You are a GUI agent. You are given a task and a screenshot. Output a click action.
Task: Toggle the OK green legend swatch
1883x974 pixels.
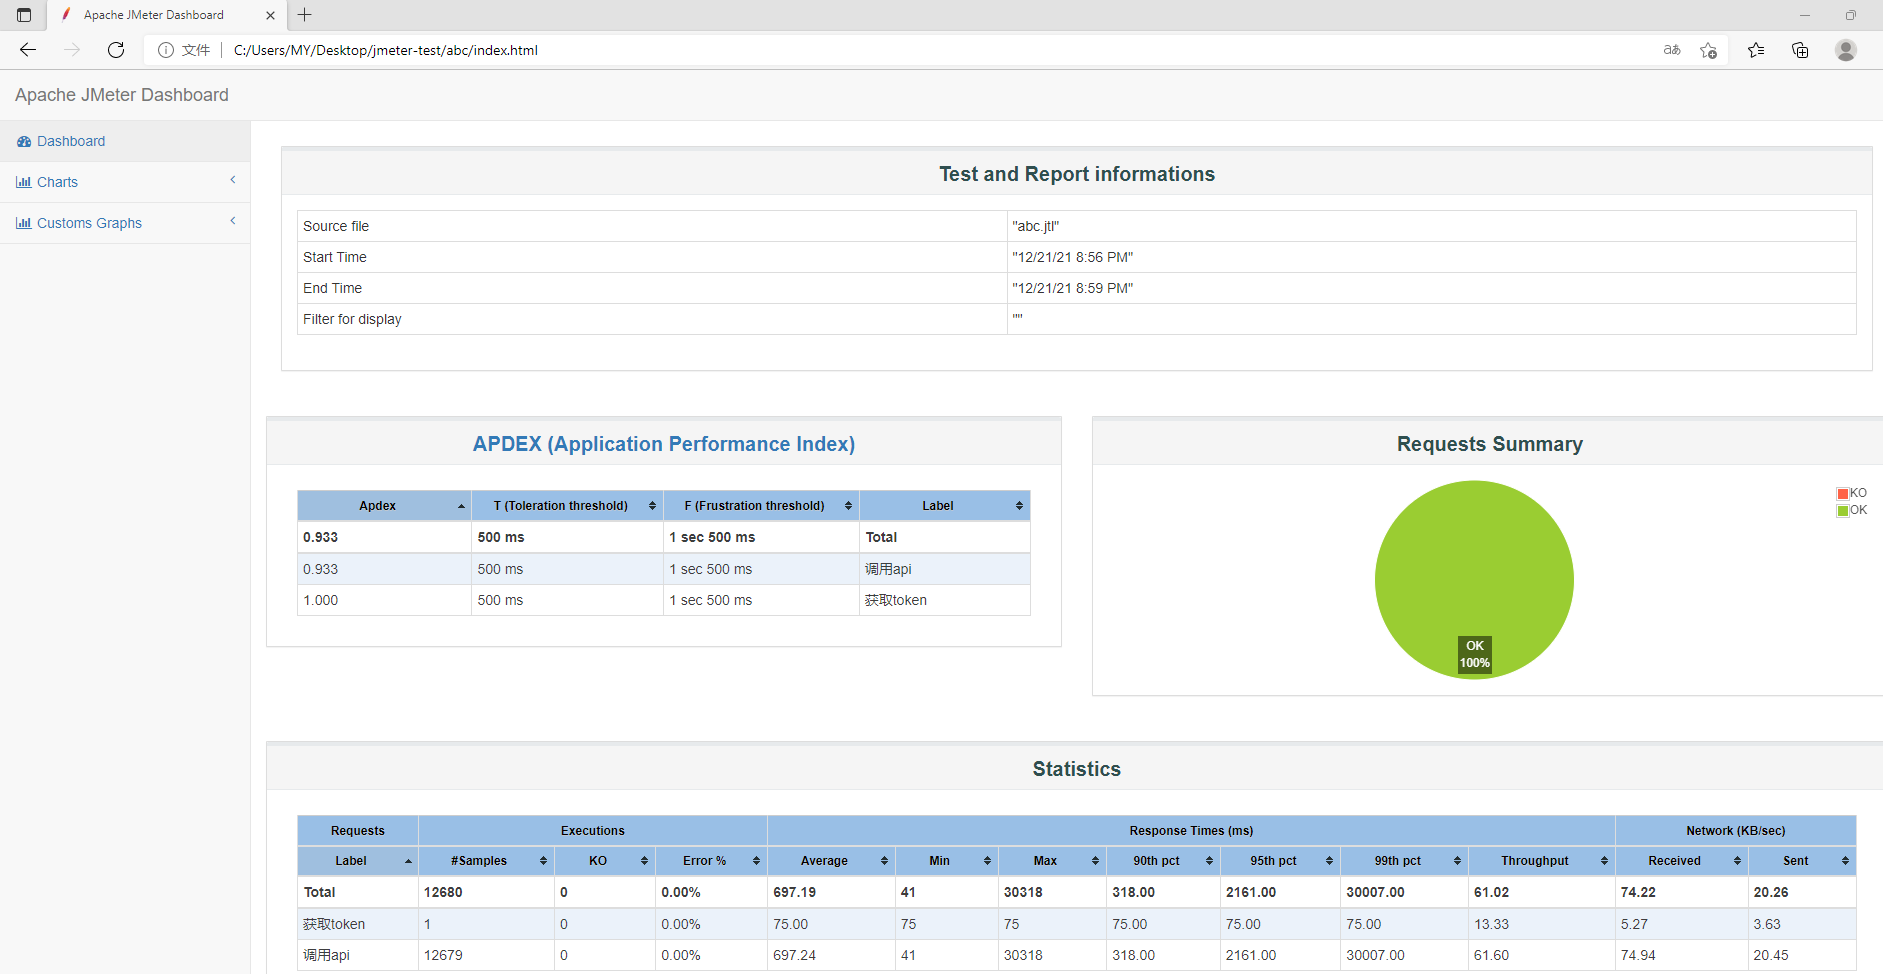tap(1842, 511)
